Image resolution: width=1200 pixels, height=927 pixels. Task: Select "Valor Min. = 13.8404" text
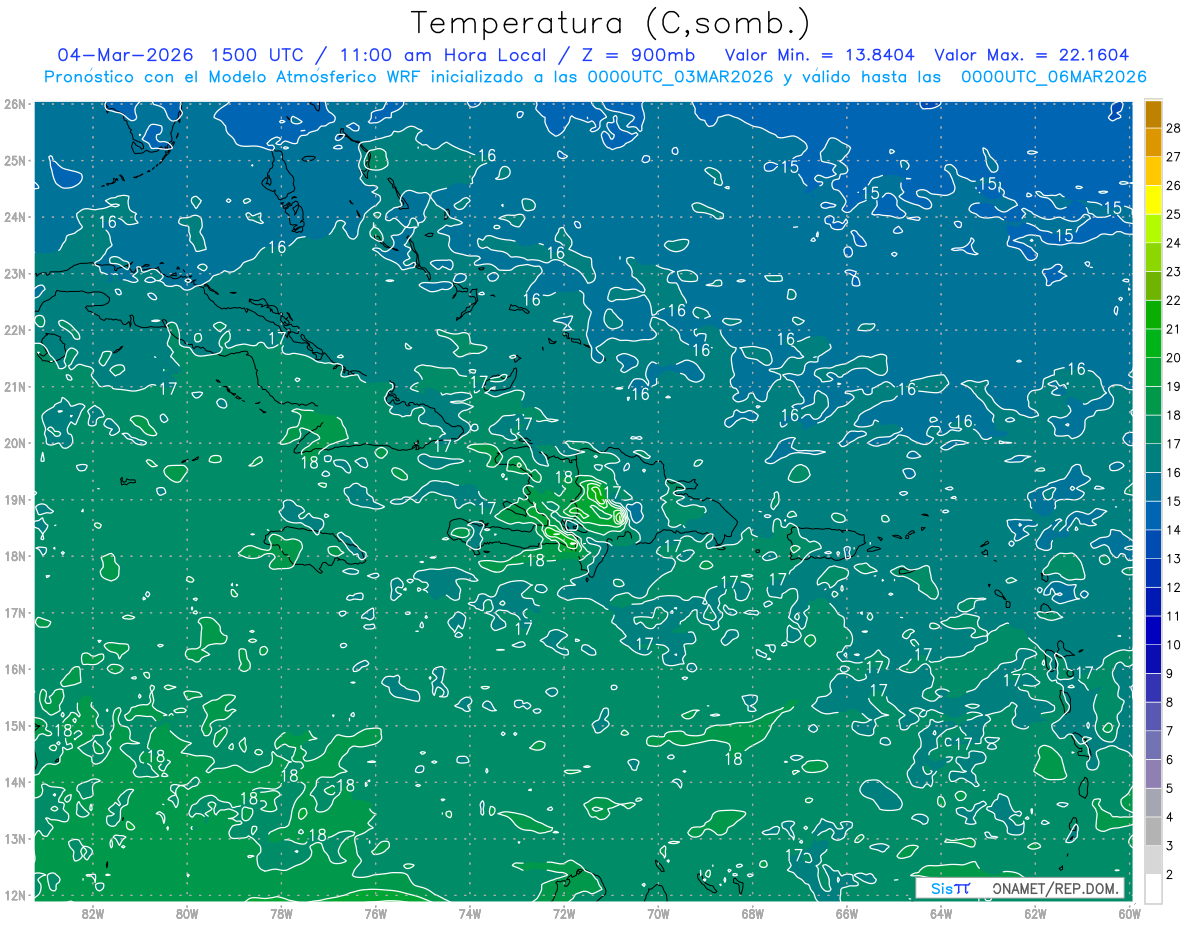click(x=820, y=55)
